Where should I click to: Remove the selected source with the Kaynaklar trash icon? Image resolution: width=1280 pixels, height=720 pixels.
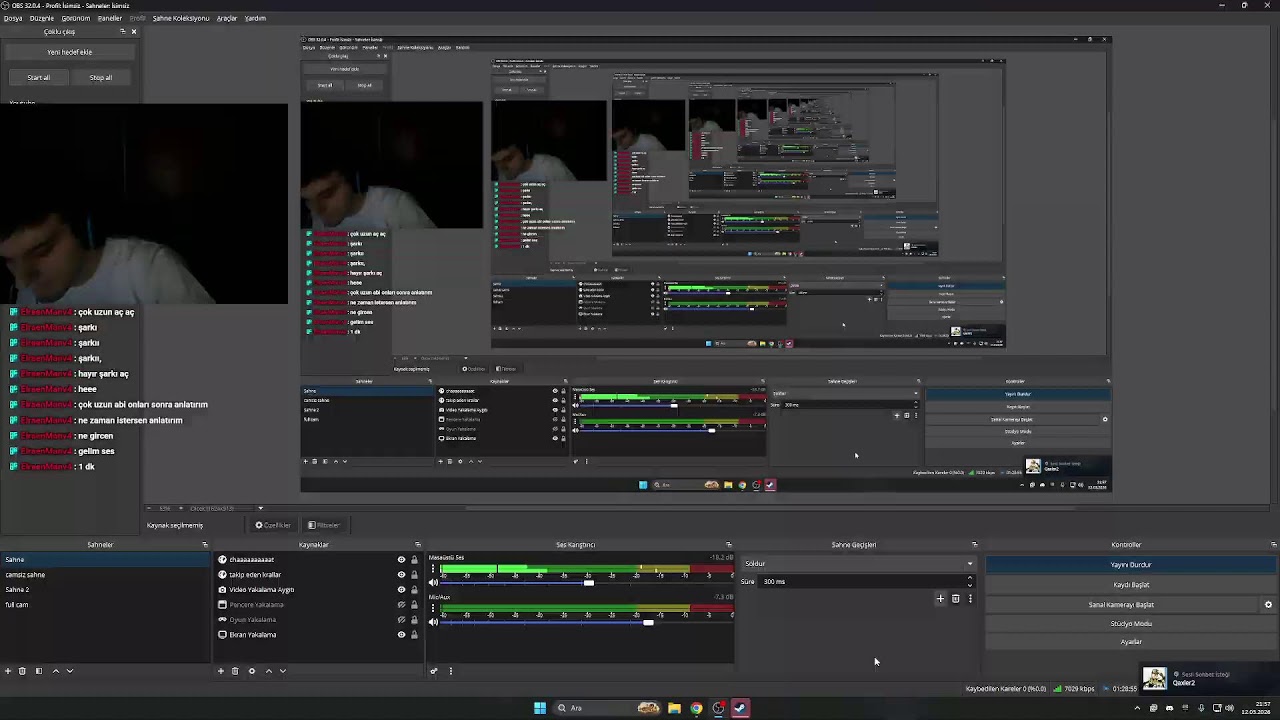[x=235, y=671]
